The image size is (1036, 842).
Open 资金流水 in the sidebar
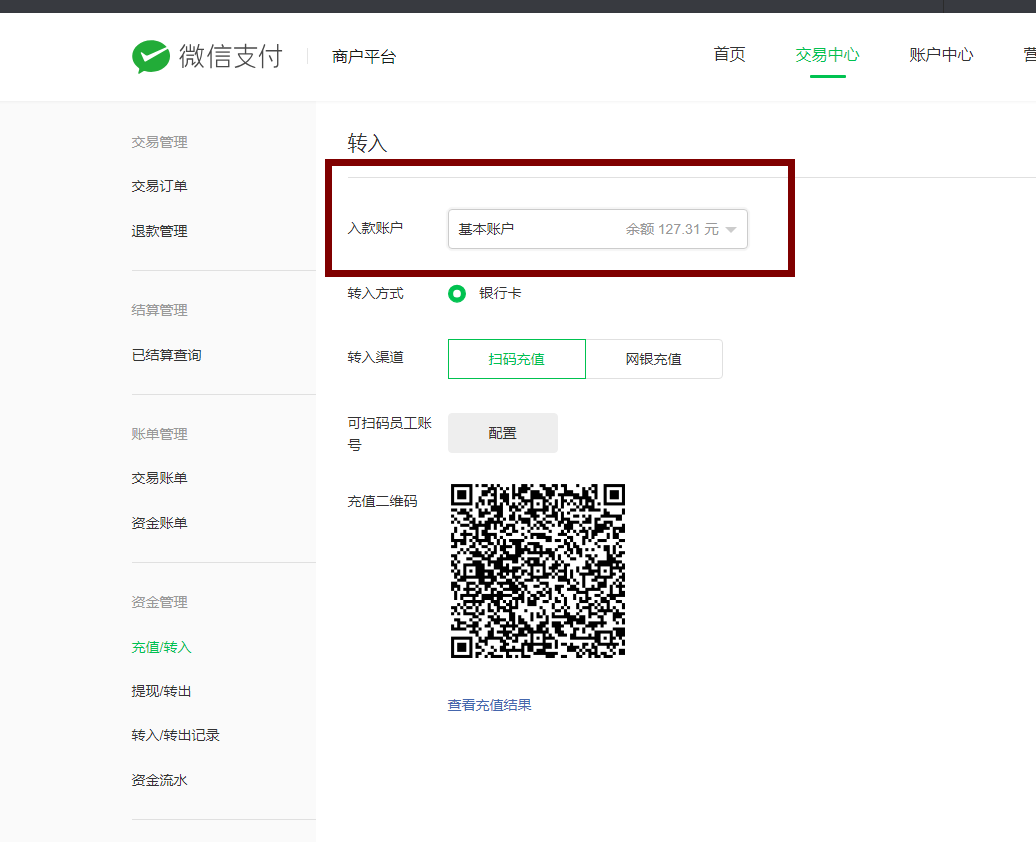pos(159,781)
